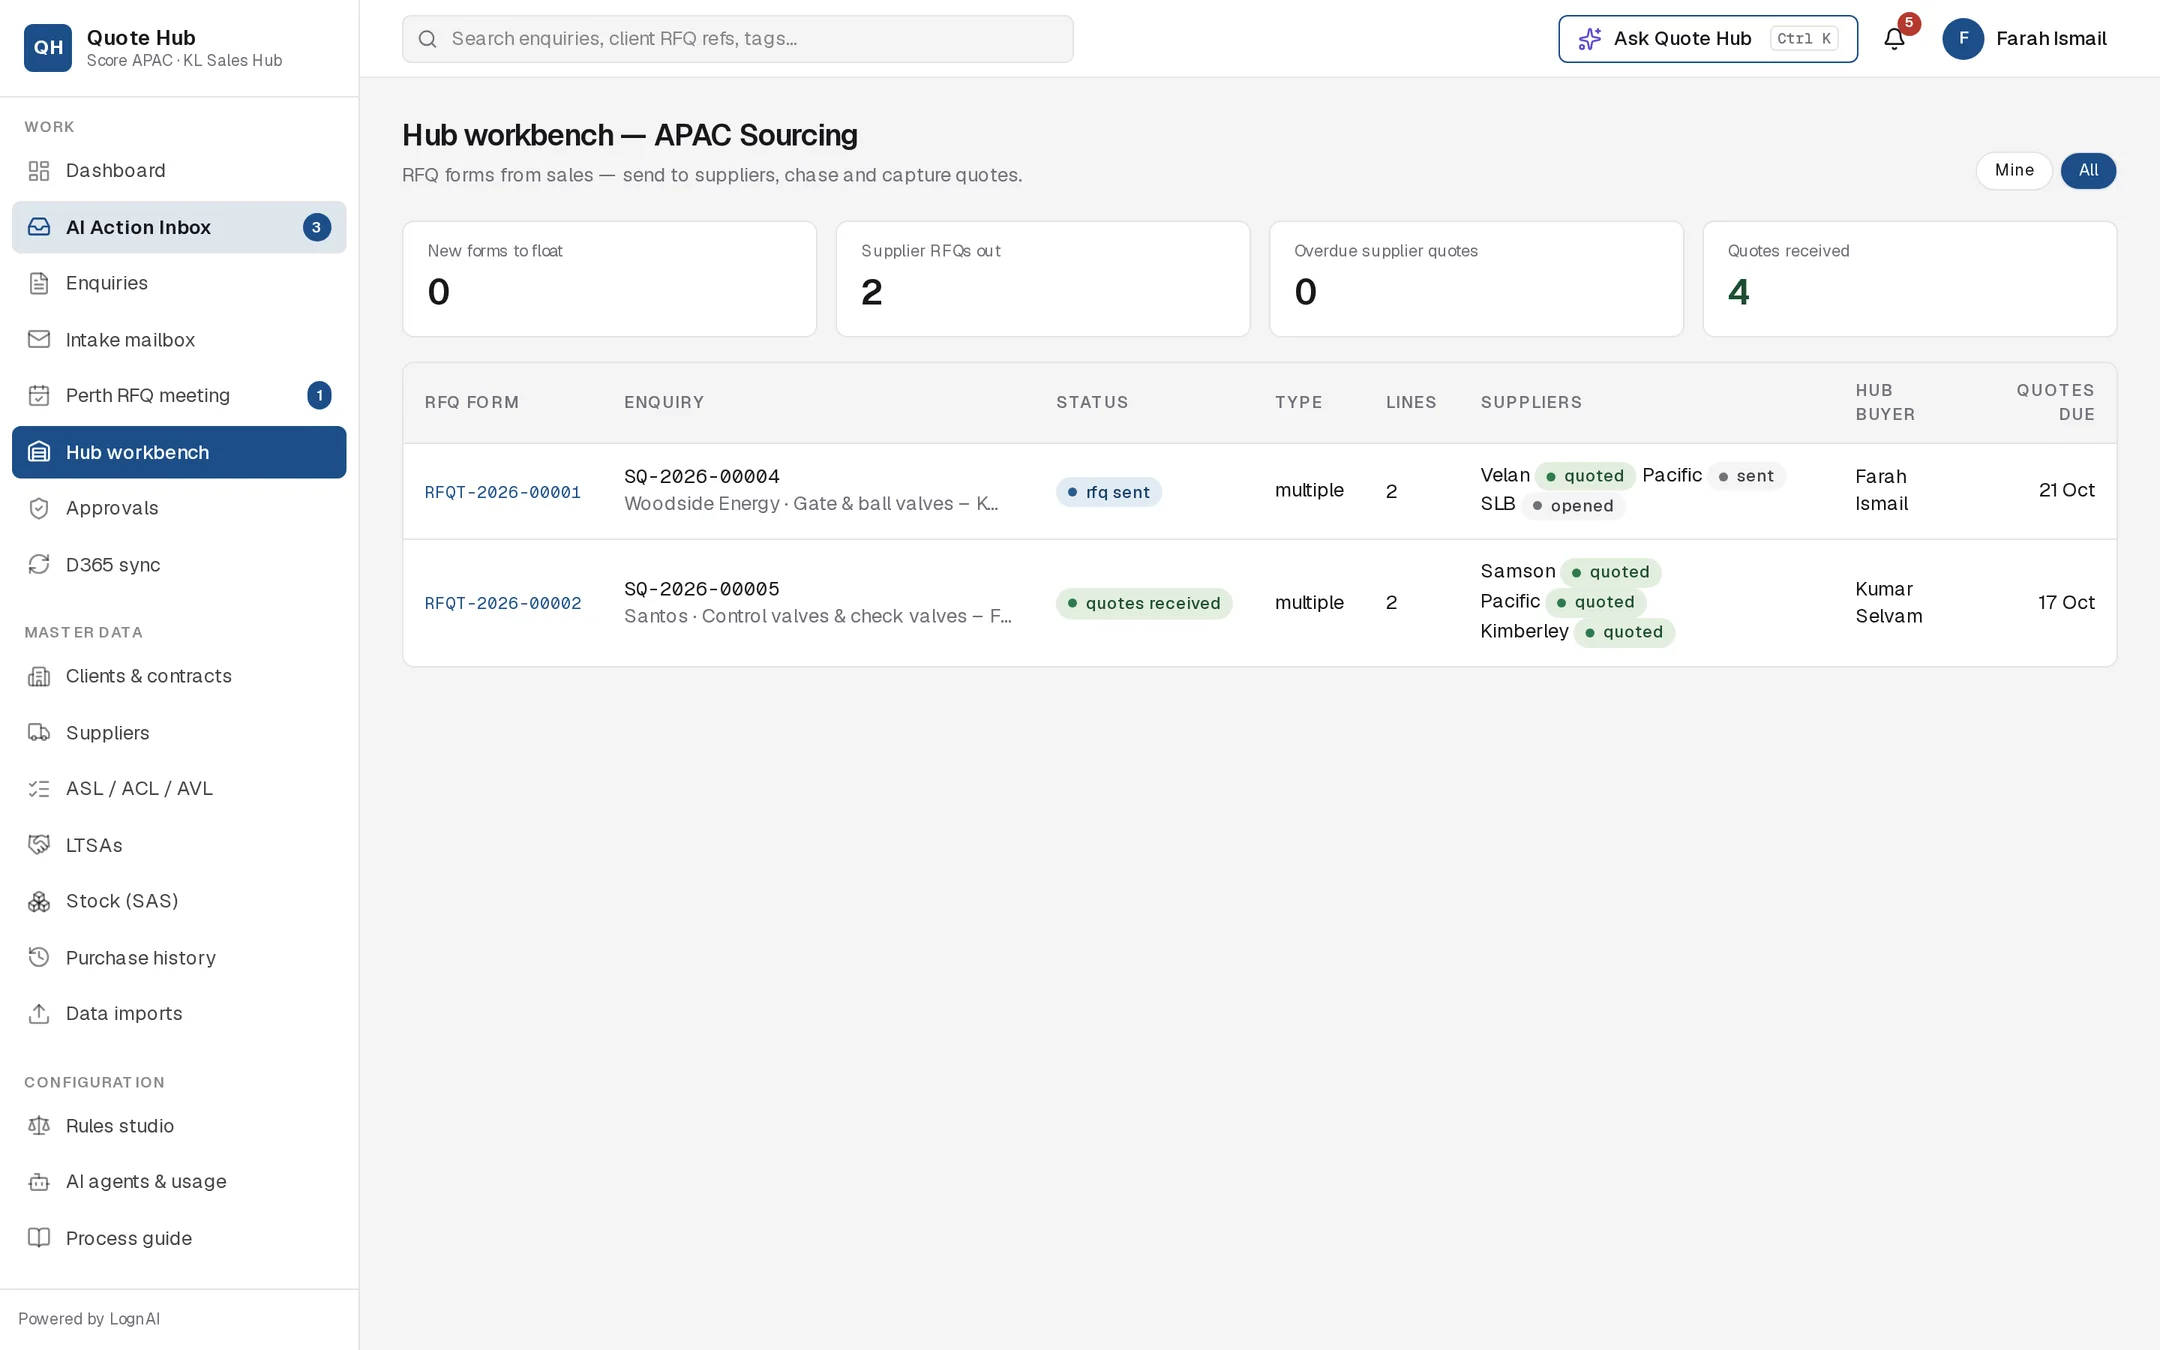2160x1350 pixels.
Task: Click SQ-2026-00004 enquiry number
Action: coord(701,476)
